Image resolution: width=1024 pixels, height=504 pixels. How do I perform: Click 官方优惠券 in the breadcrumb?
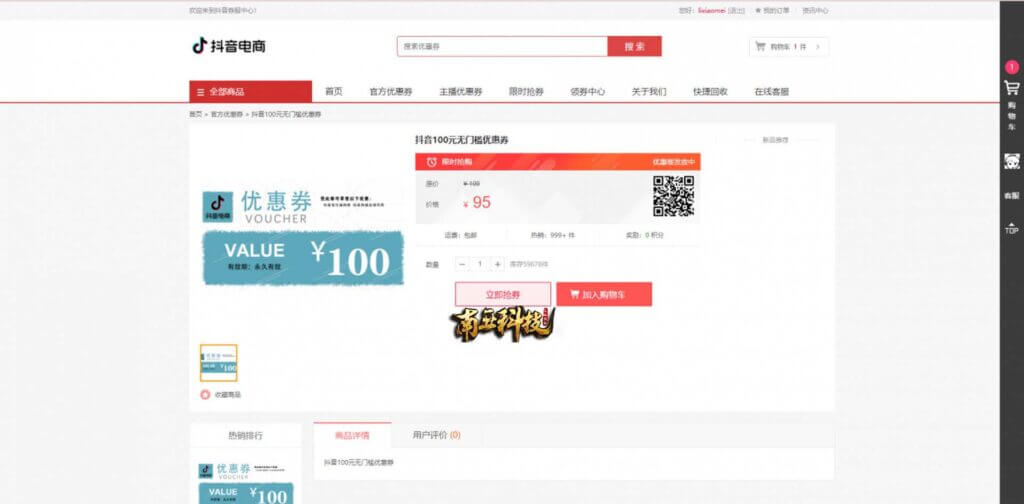tap(227, 114)
